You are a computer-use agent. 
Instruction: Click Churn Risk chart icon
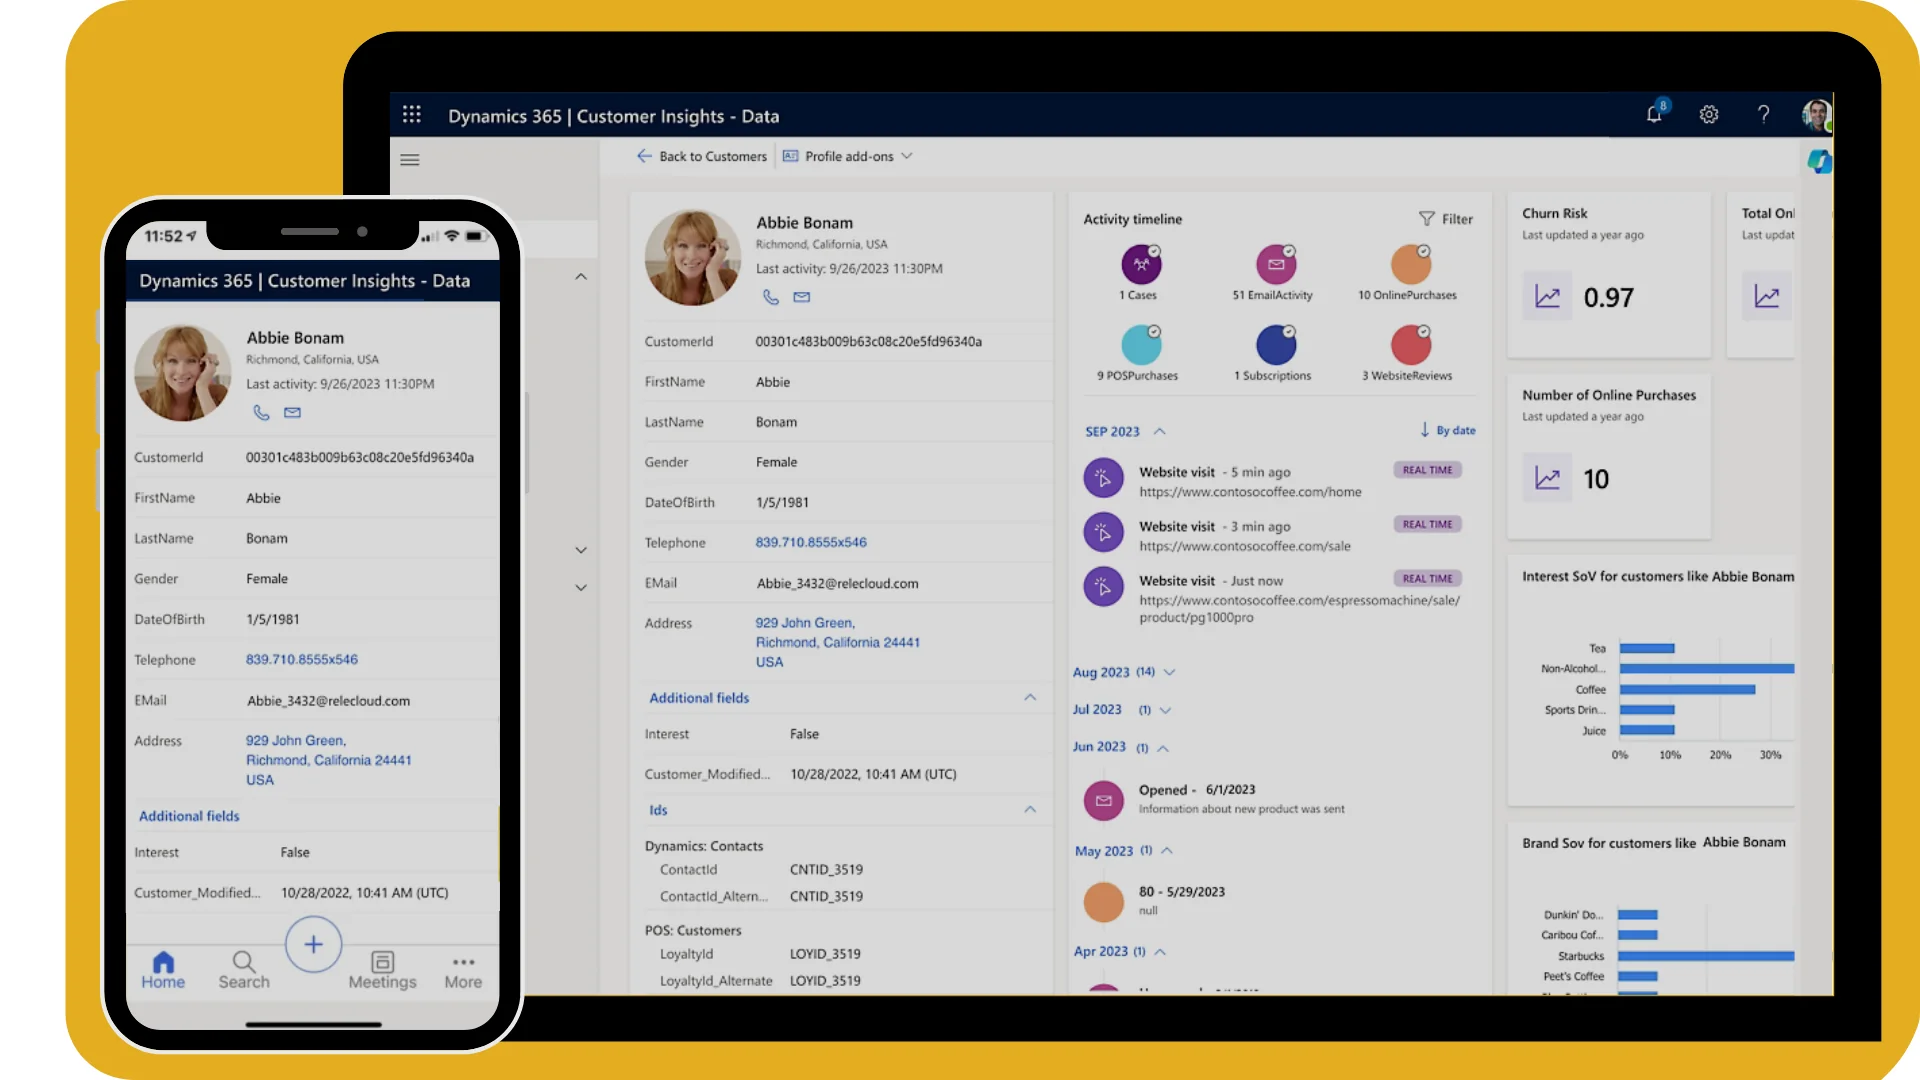1547,297
